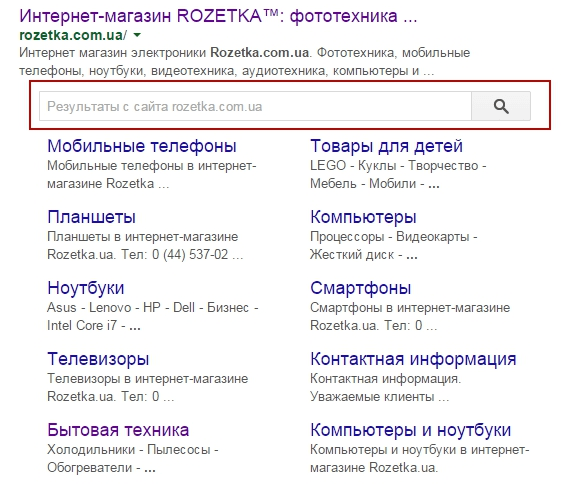This screenshot has height=495, width=561.
Task: Click description 'Жесткий диск - ...'
Action: click(x=364, y=255)
